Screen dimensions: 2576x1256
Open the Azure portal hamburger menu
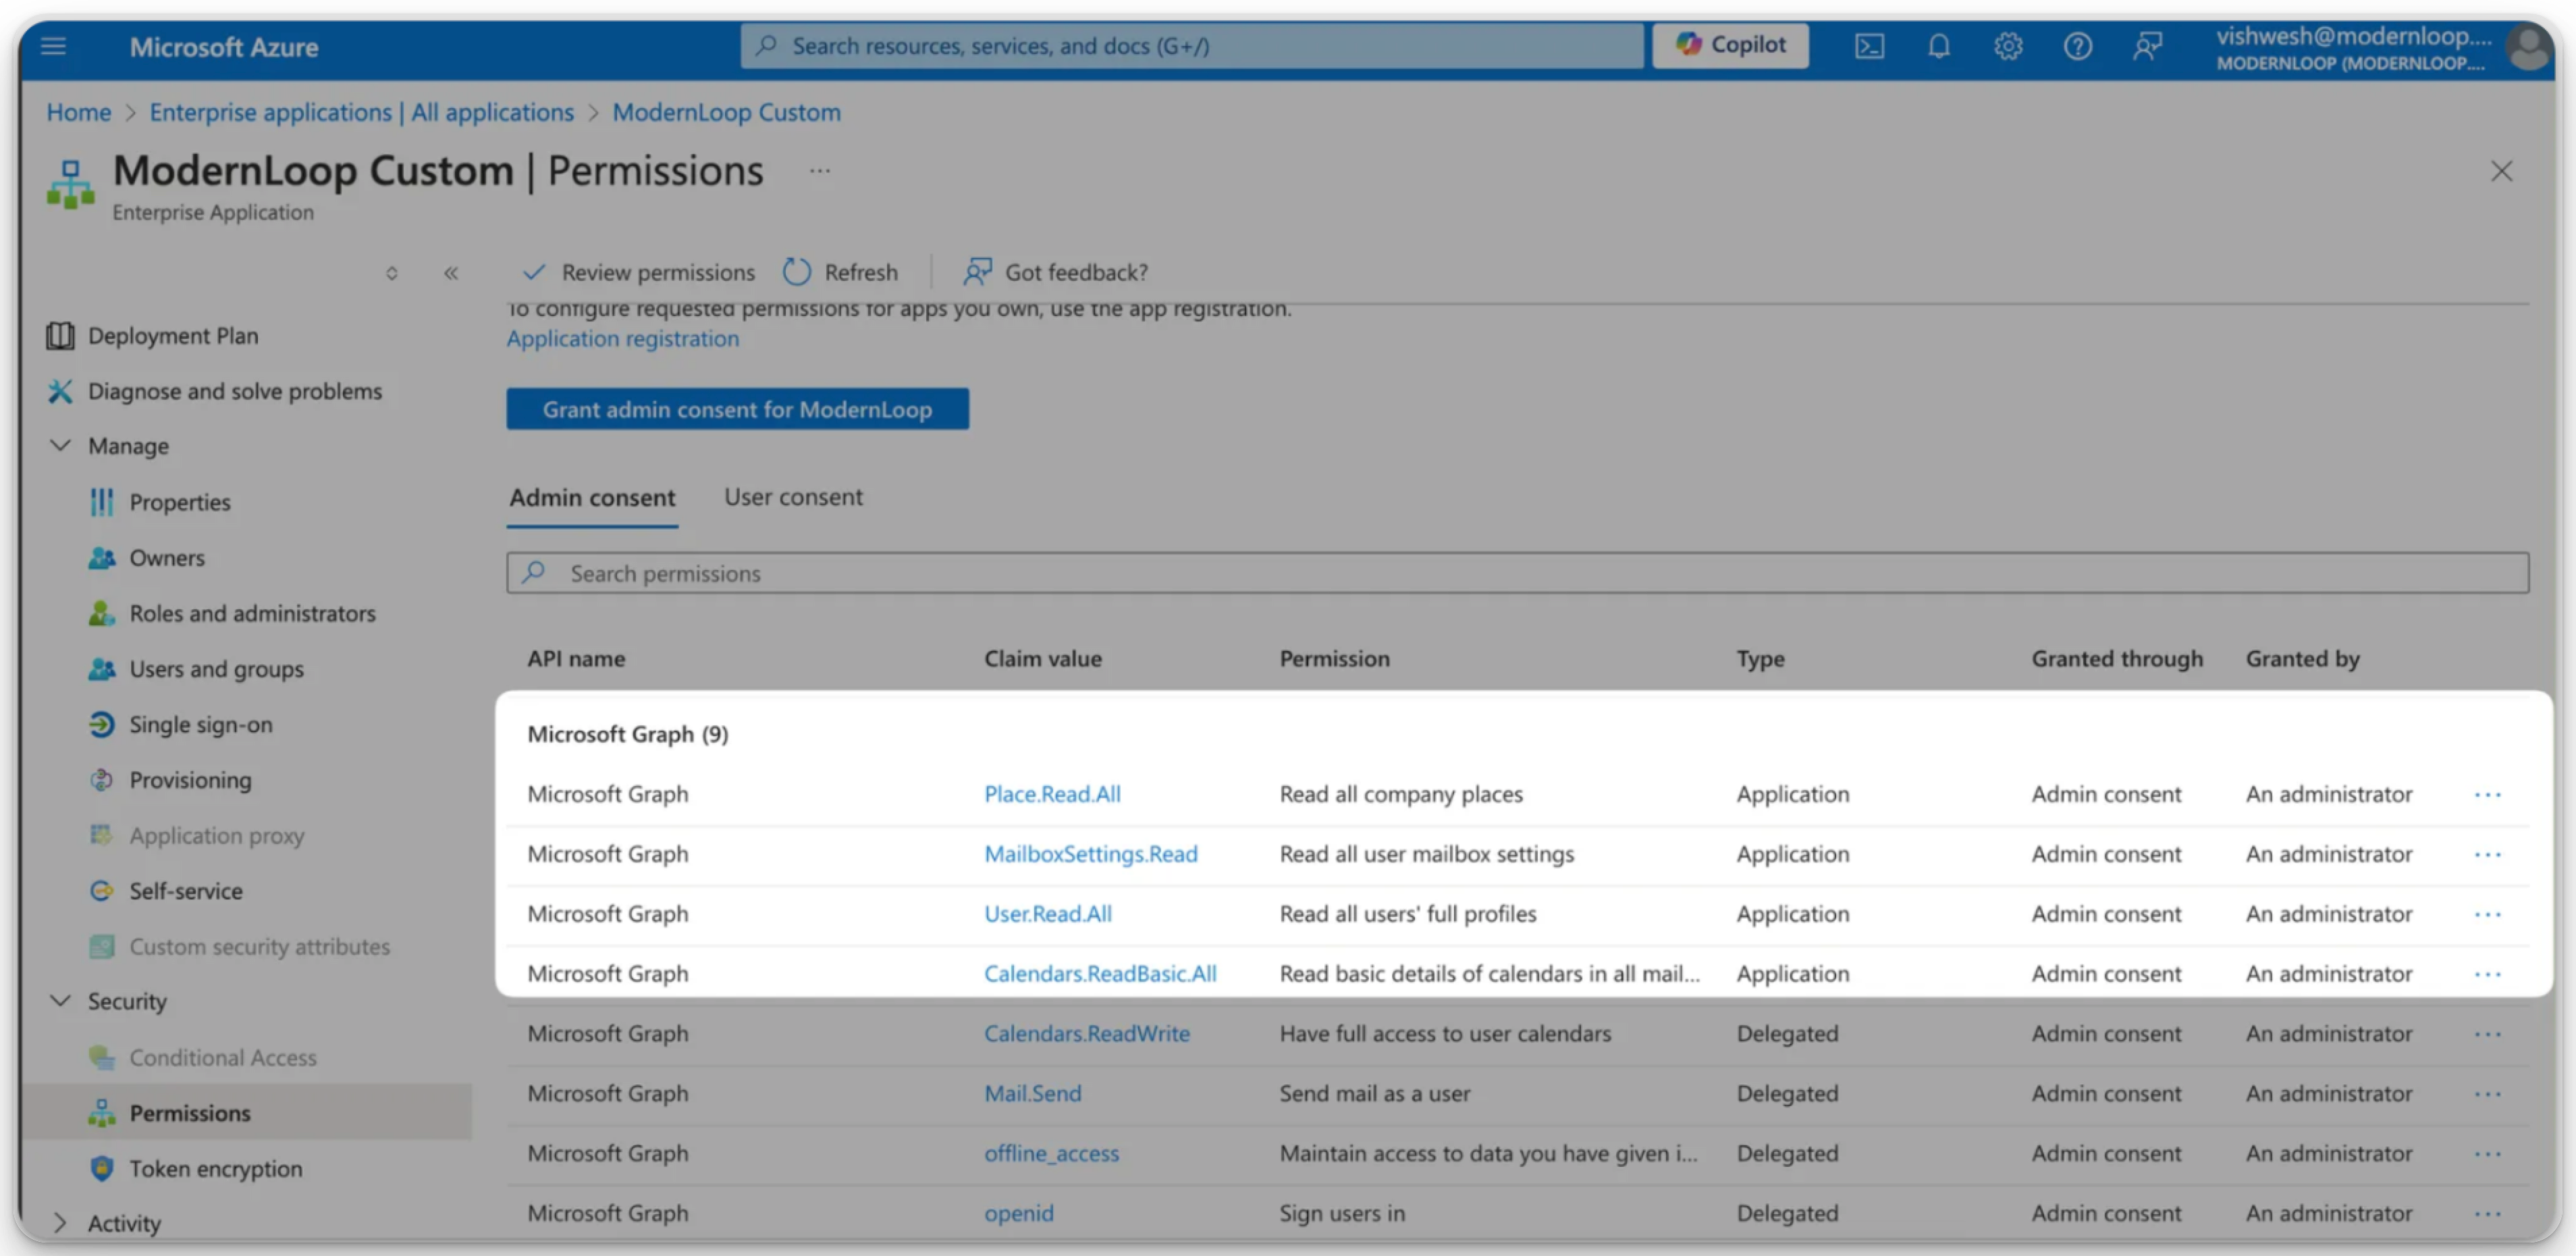pos(53,46)
